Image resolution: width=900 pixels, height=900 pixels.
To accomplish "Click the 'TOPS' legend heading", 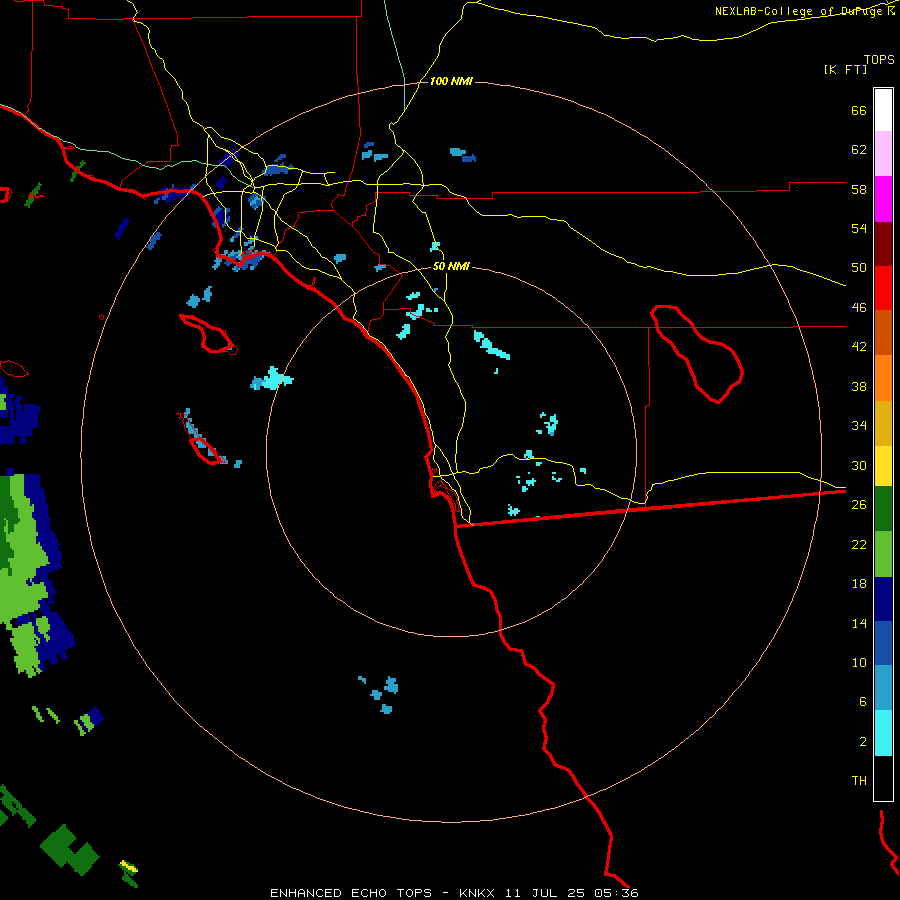I will [879, 59].
